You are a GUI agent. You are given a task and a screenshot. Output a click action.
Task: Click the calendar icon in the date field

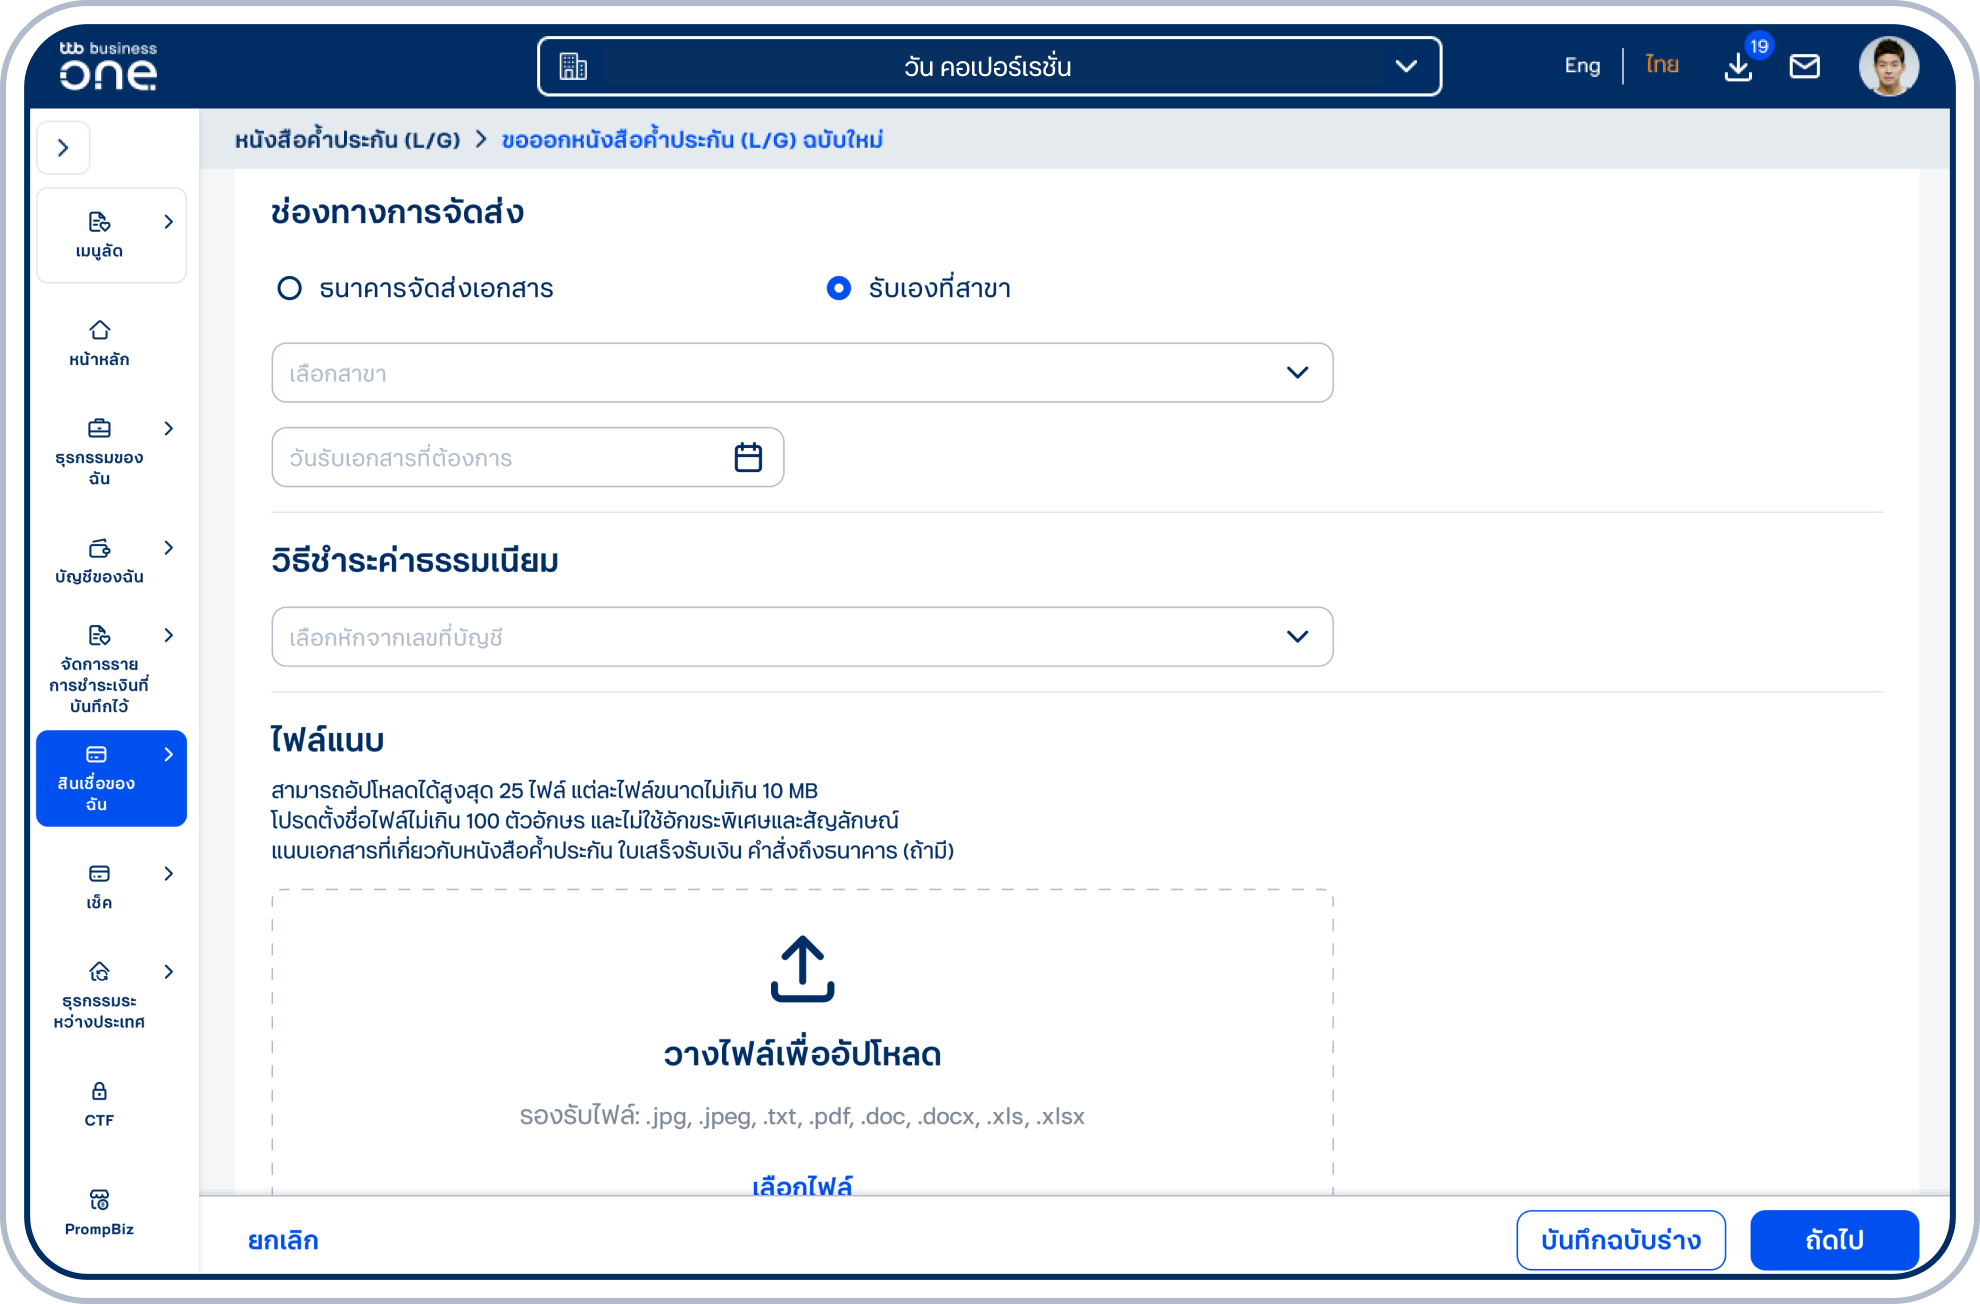pyautogui.click(x=748, y=458)
